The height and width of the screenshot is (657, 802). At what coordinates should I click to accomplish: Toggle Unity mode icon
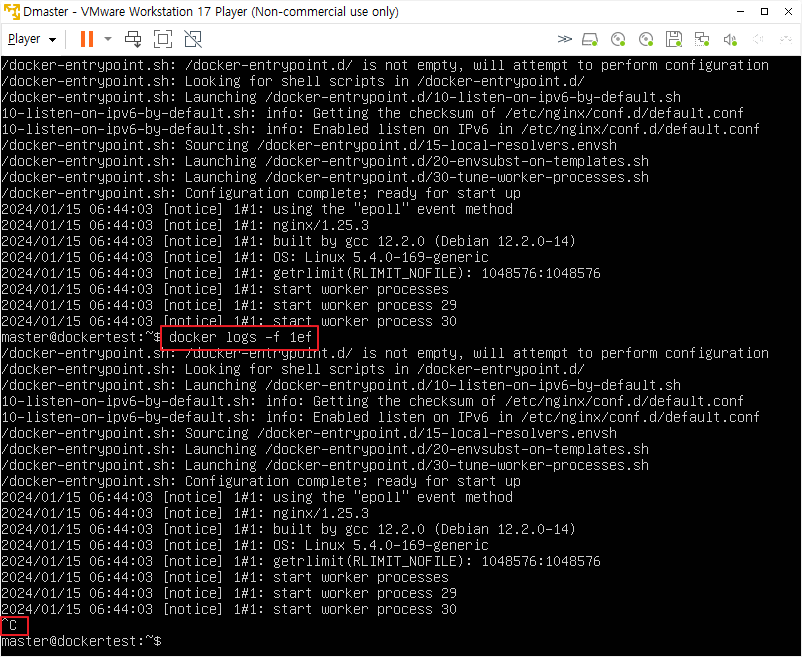(193, 39)
